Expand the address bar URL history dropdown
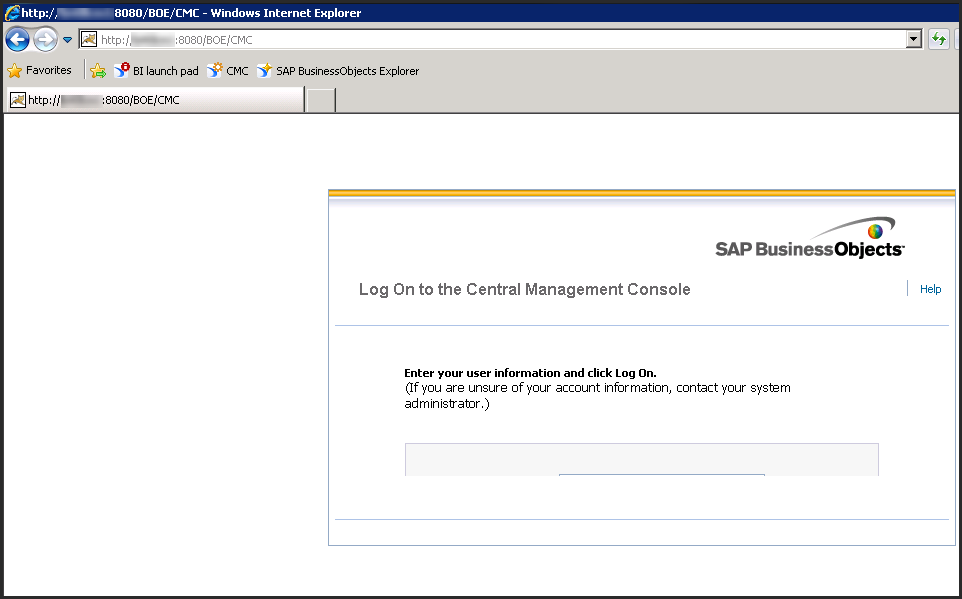962x599 pixels. 914,39
